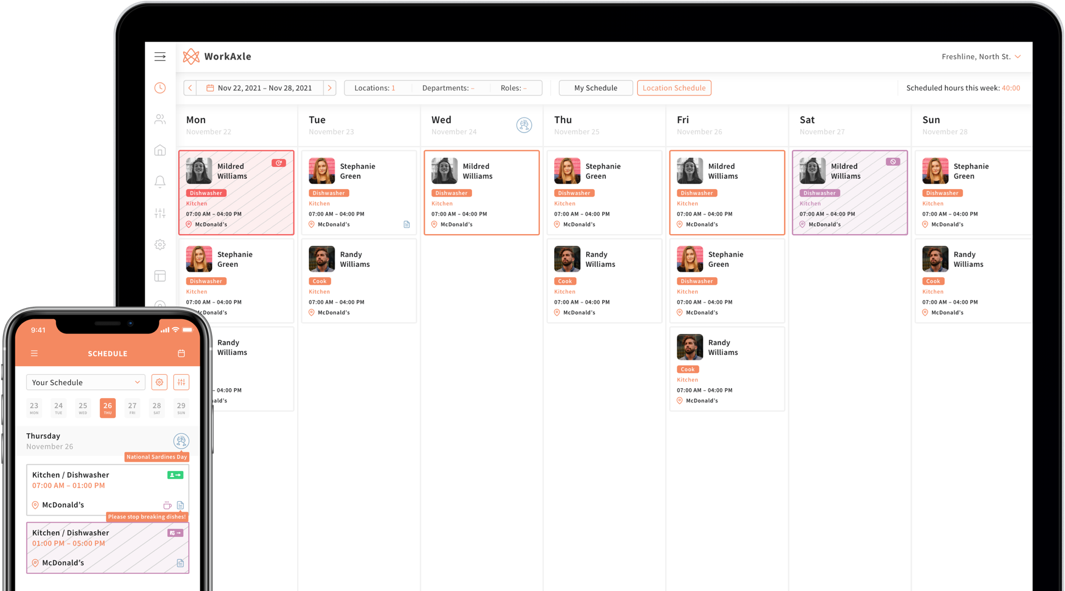1065x591 pixels.
Task: Open the hamburger menu beside the WorkAxle logo
Action: pos(160,56)
